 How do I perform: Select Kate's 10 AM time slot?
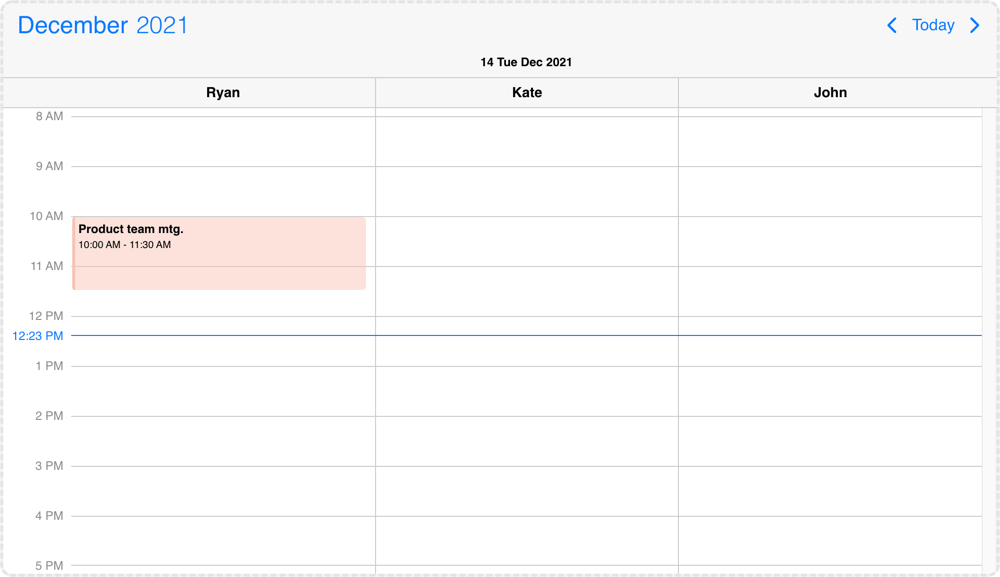pos(527,242)
